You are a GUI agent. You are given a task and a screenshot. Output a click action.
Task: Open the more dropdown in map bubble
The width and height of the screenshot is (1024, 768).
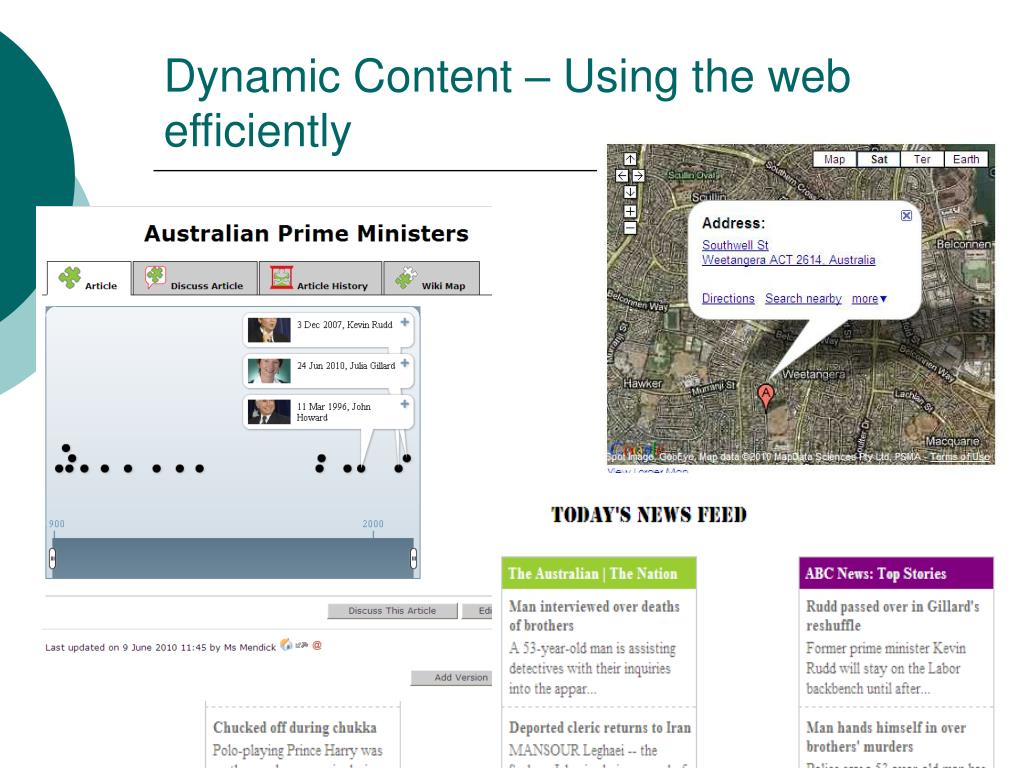[x=869, y=298]
